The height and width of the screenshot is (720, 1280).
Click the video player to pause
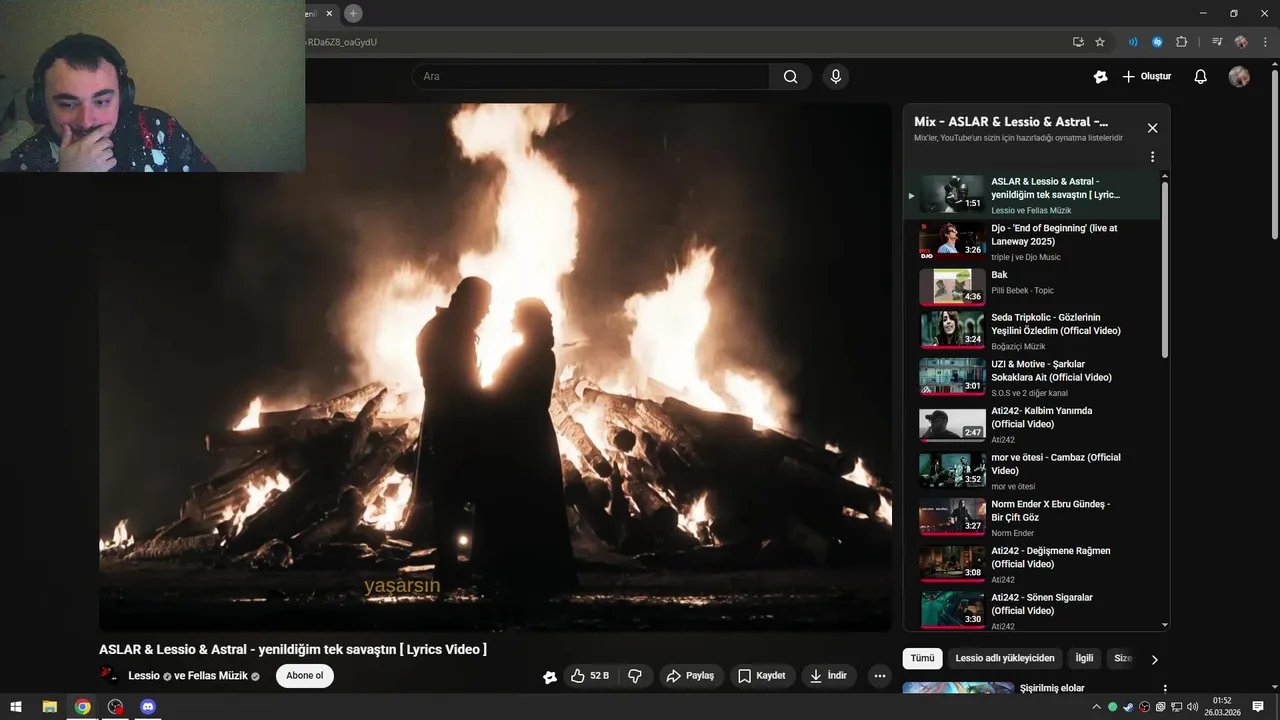[x=495, y=367]
